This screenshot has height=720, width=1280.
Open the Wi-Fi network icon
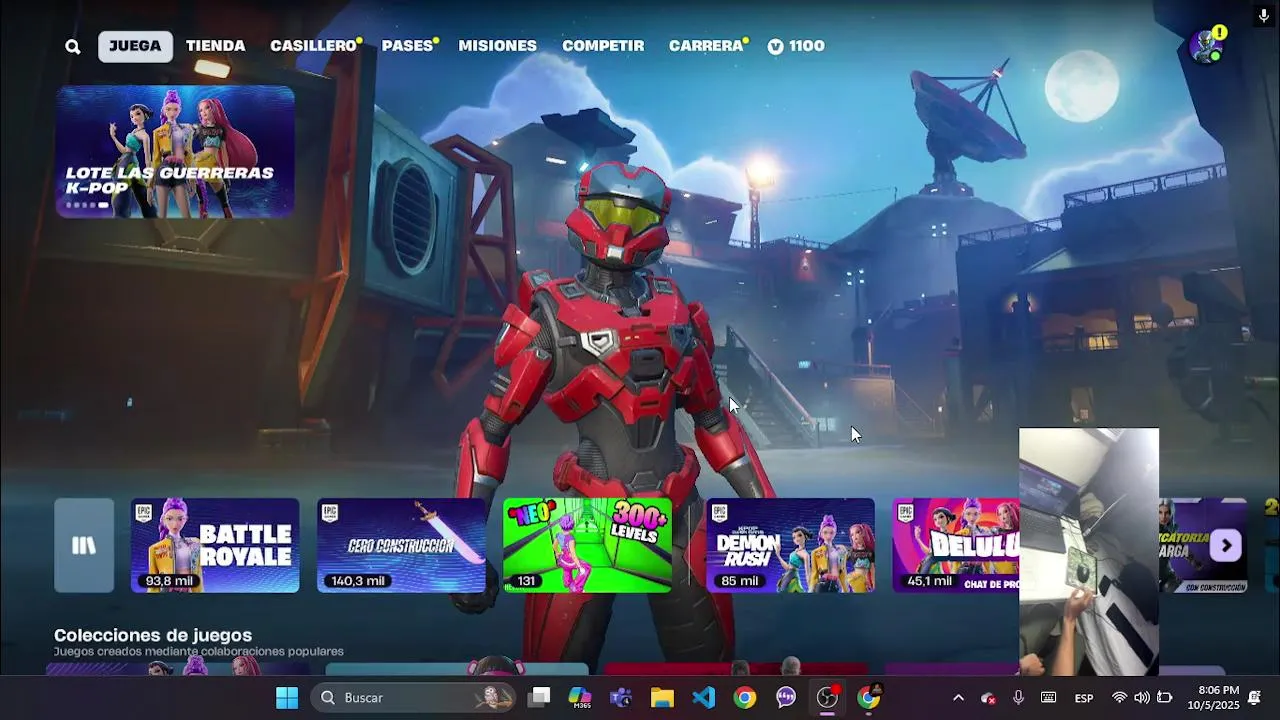1119,698
